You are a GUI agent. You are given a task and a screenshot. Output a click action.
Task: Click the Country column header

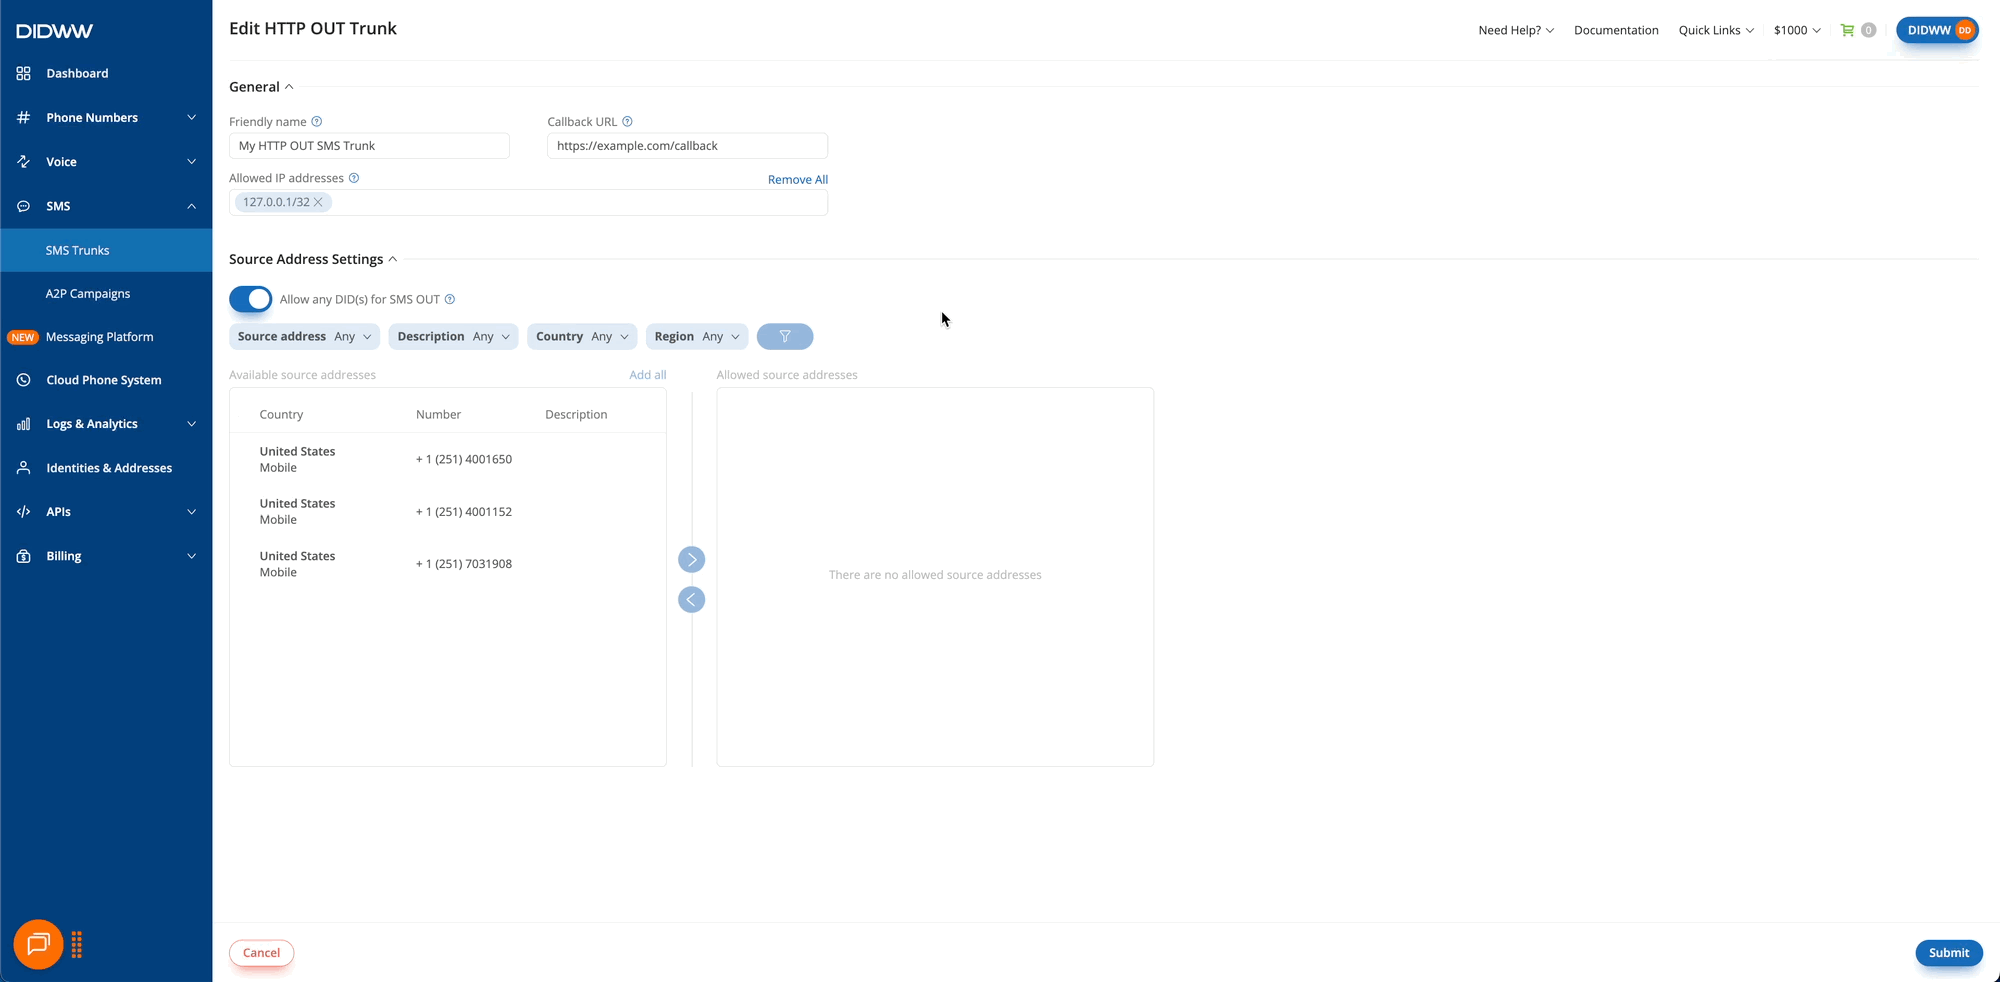281,414
